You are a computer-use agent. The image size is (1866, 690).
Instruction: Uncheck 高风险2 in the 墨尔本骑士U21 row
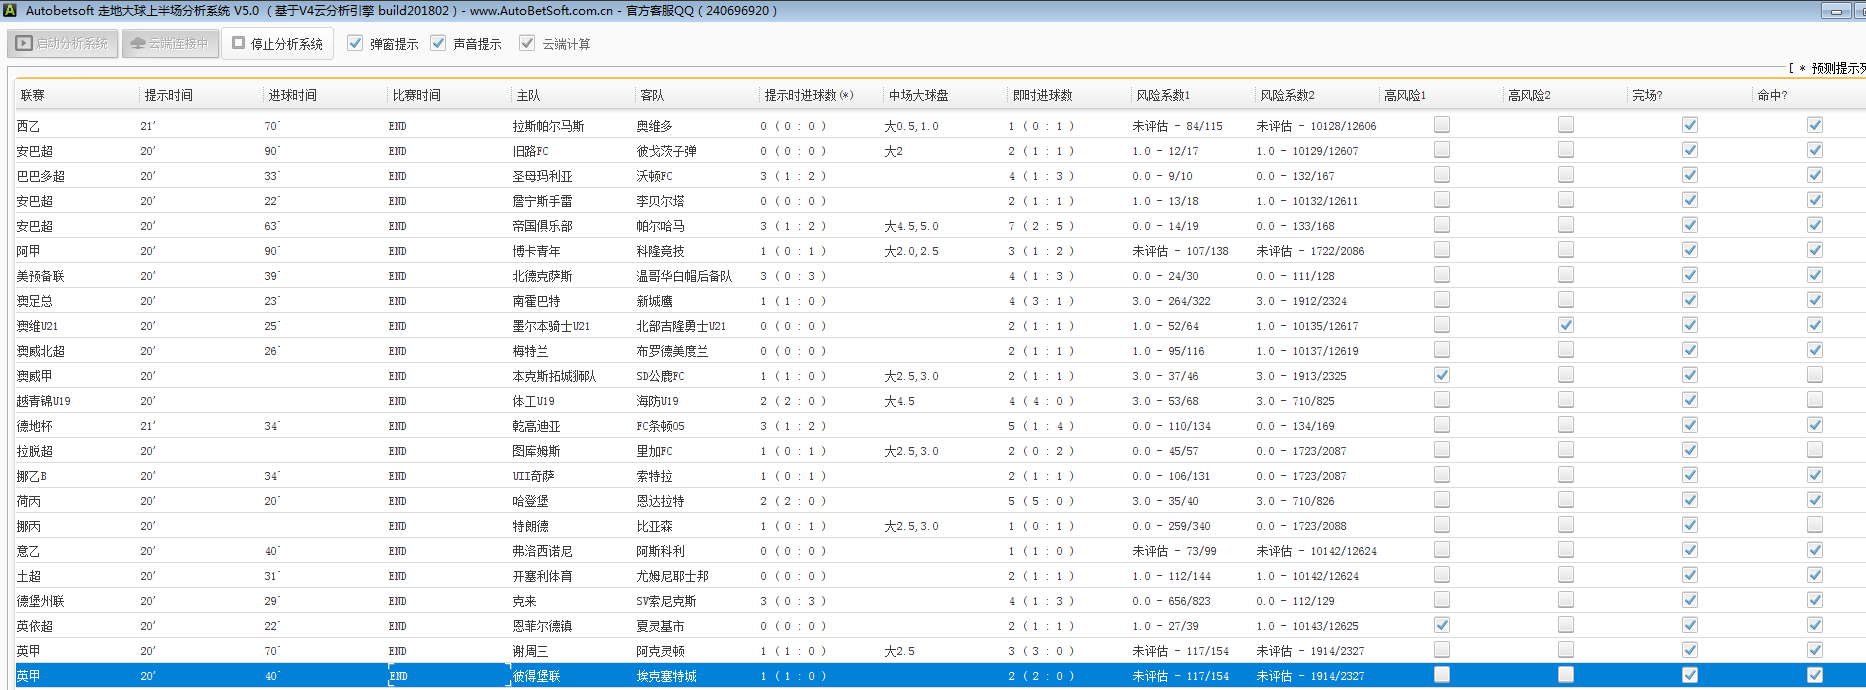(x=1565, y=325)
